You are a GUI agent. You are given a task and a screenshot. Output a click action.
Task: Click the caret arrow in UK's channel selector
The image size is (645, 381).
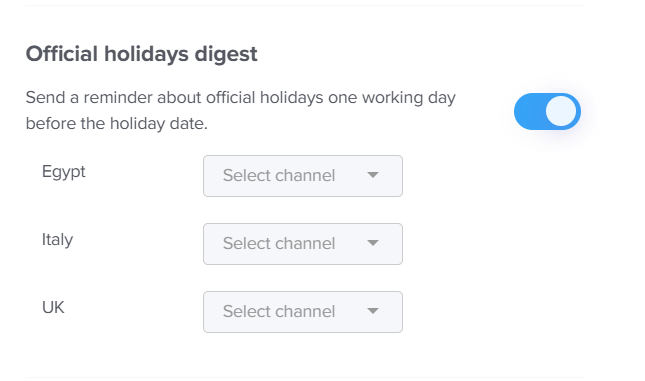click(x=373, y=311)
